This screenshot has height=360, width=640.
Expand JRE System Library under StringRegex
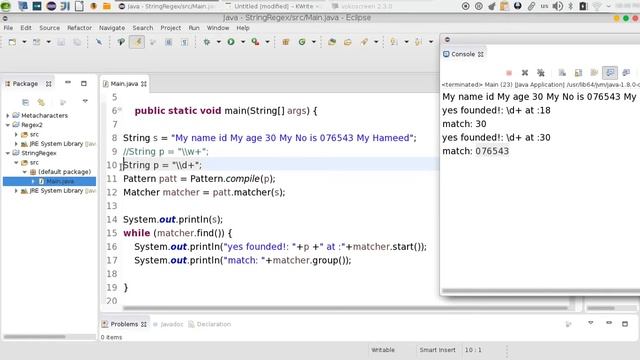click(16, 191)
